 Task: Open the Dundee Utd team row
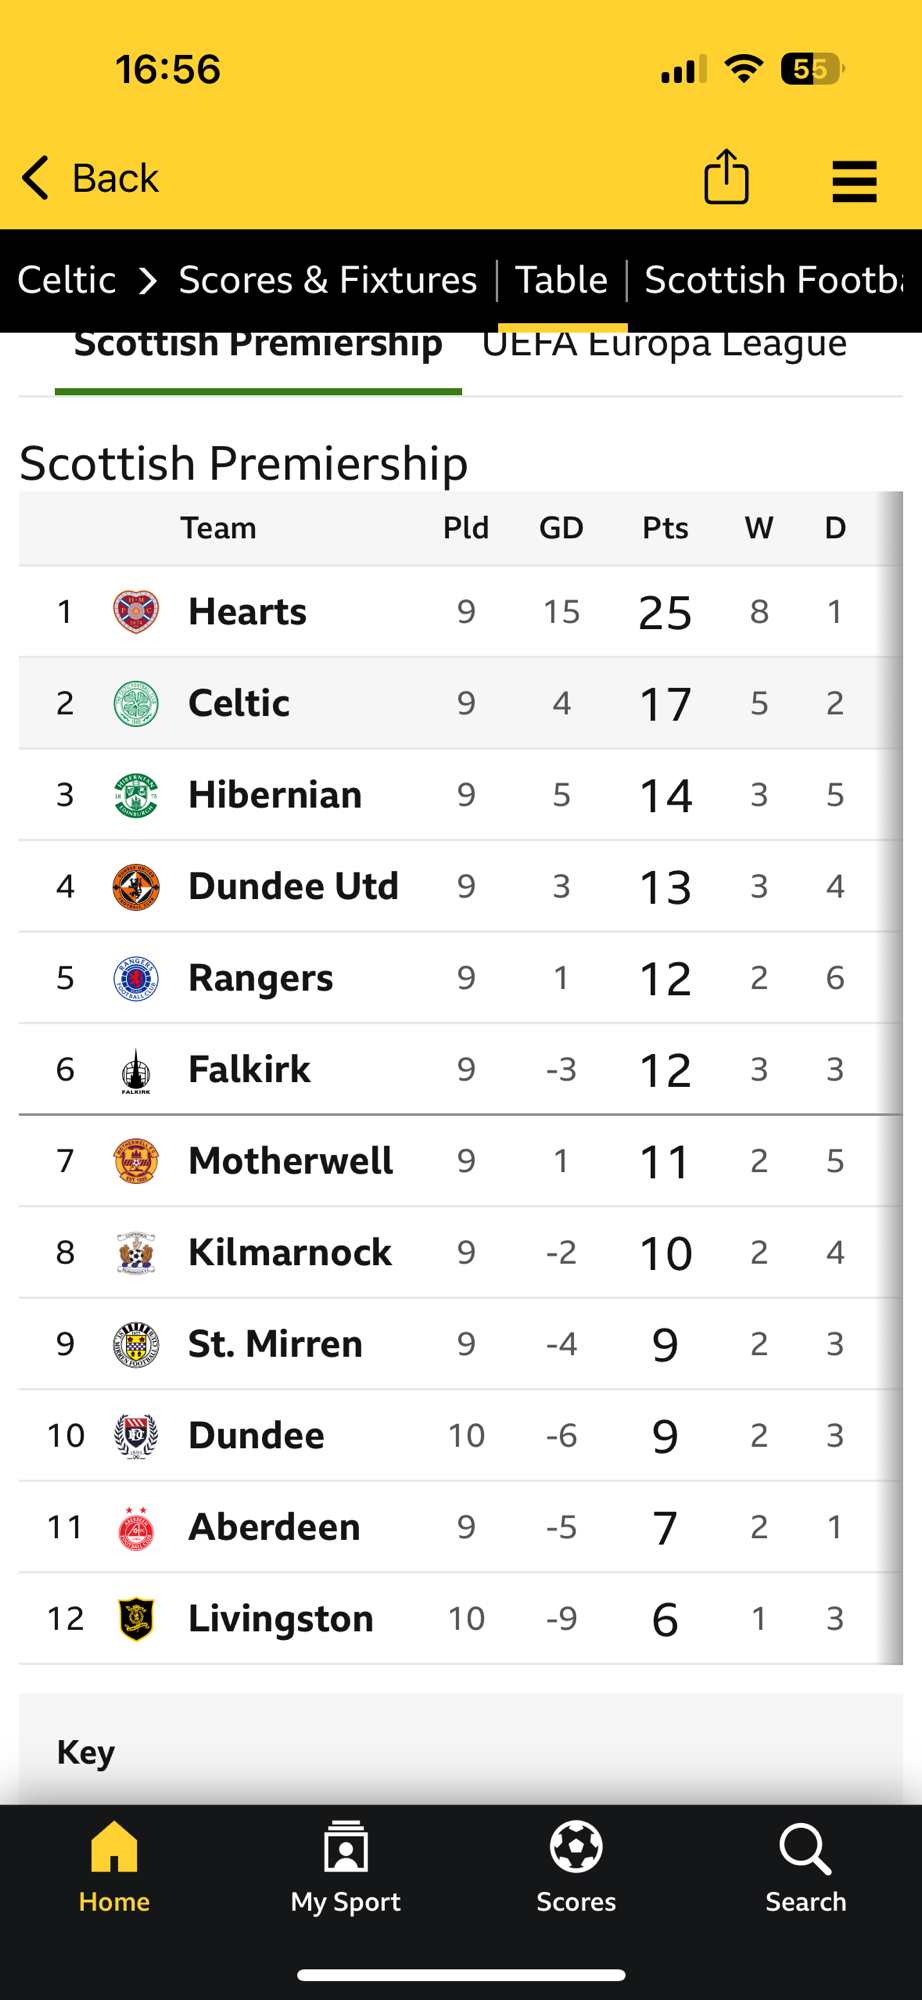pos(293,887)
